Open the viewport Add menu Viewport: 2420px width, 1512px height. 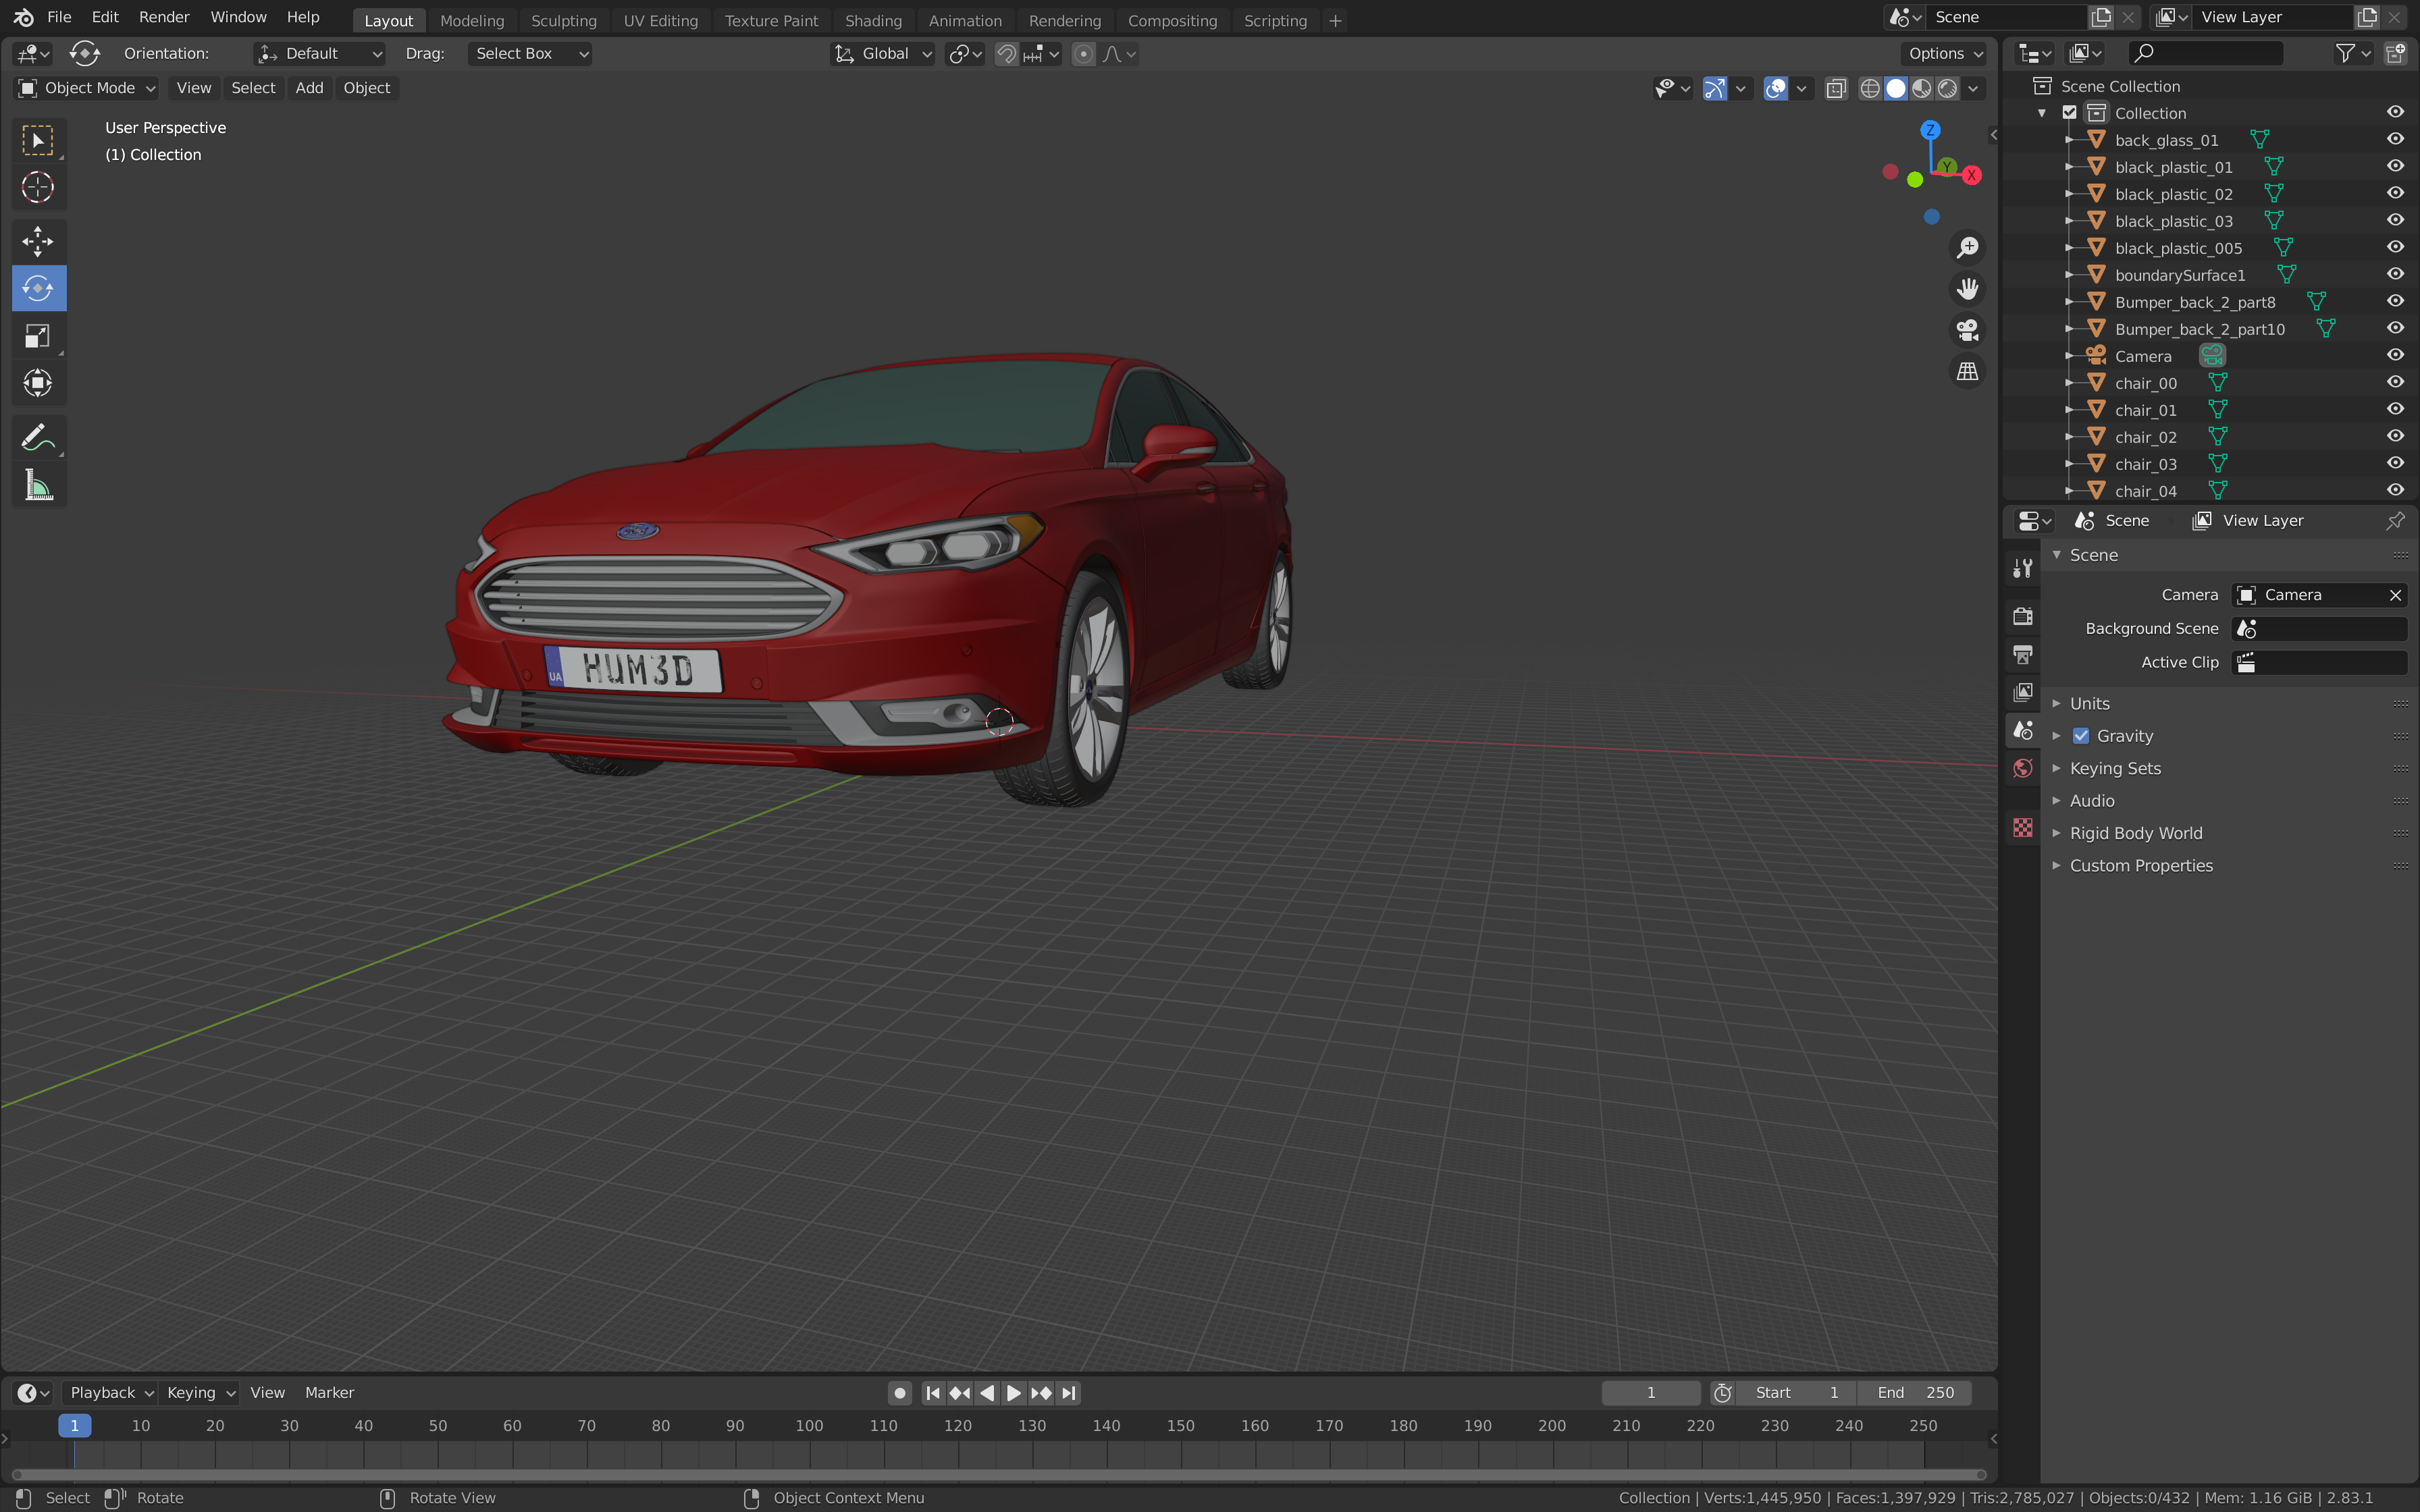point(309,88)
